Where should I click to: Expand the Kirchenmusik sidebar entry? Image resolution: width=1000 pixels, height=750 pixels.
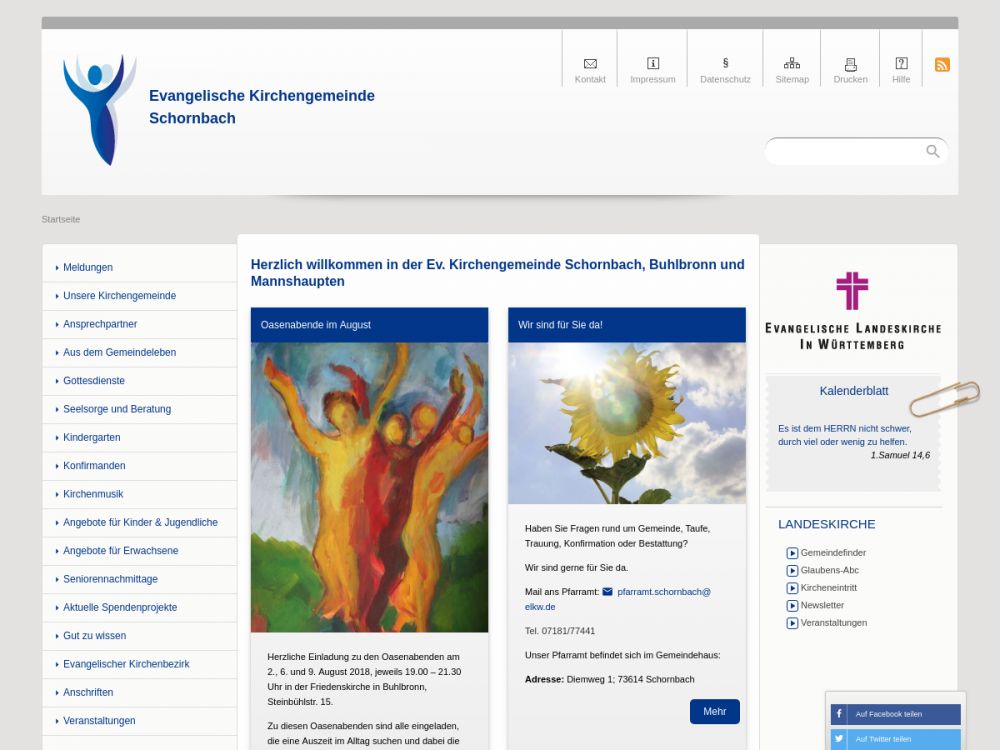pyautogui.click(x=93, y=494)
